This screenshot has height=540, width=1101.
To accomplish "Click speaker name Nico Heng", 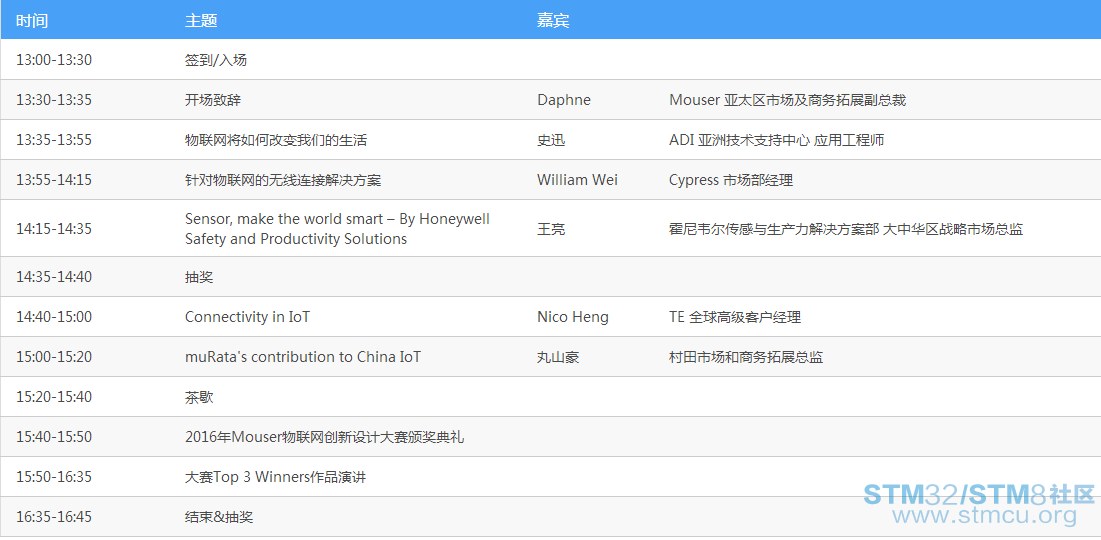I will pyautogui.click(x=573, y=317).
